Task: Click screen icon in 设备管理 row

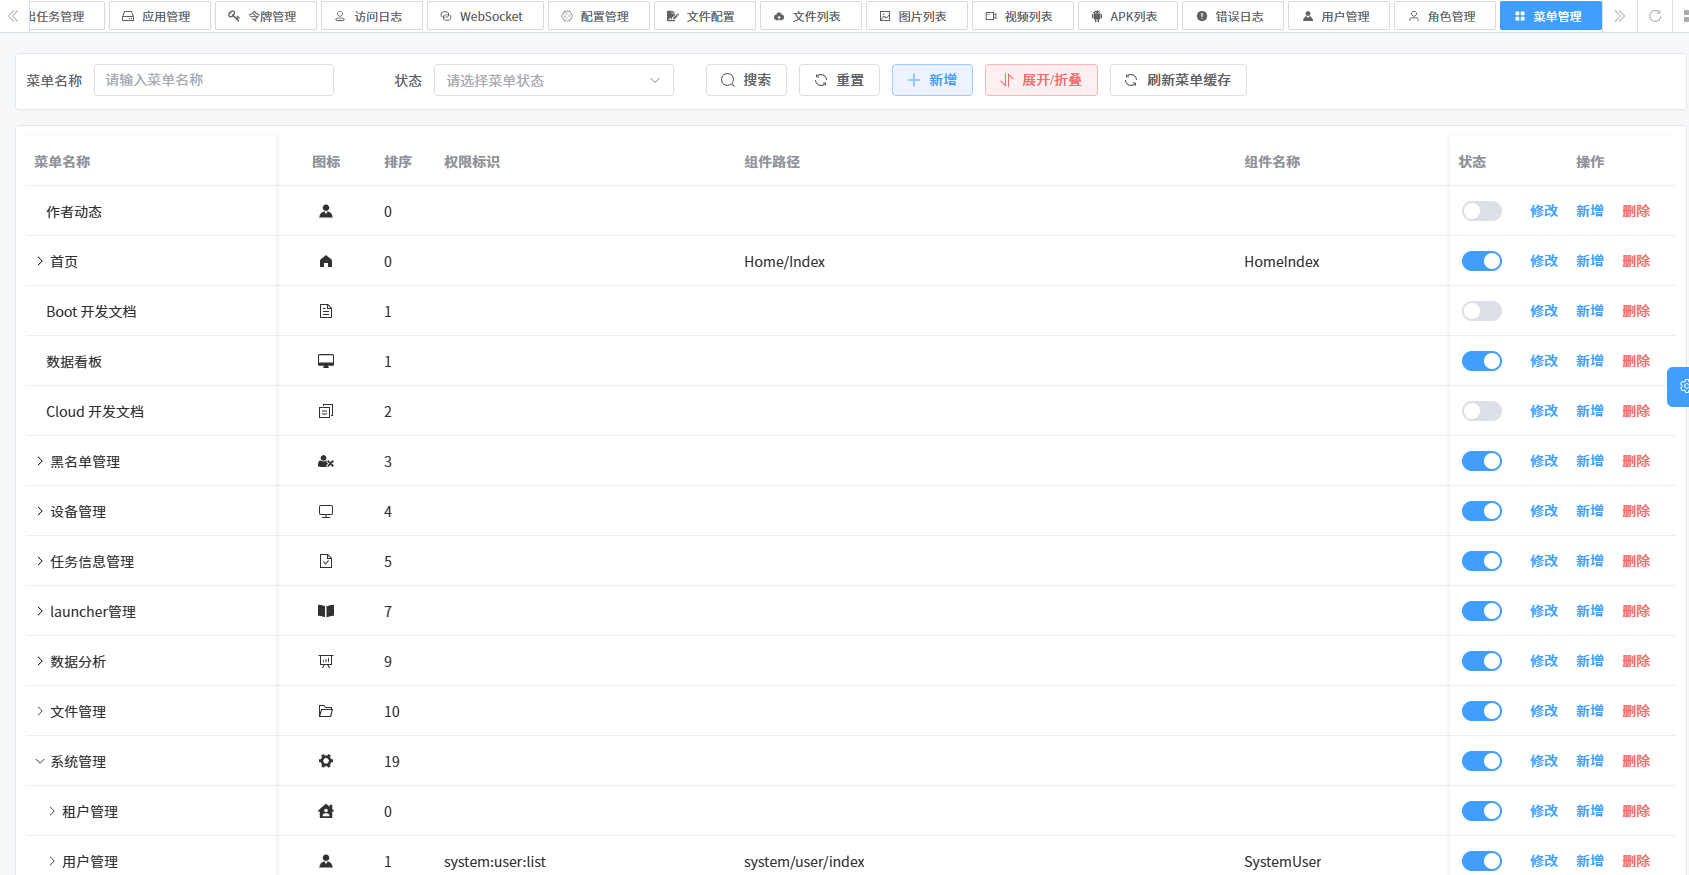Action: click(x=326, y=511)
